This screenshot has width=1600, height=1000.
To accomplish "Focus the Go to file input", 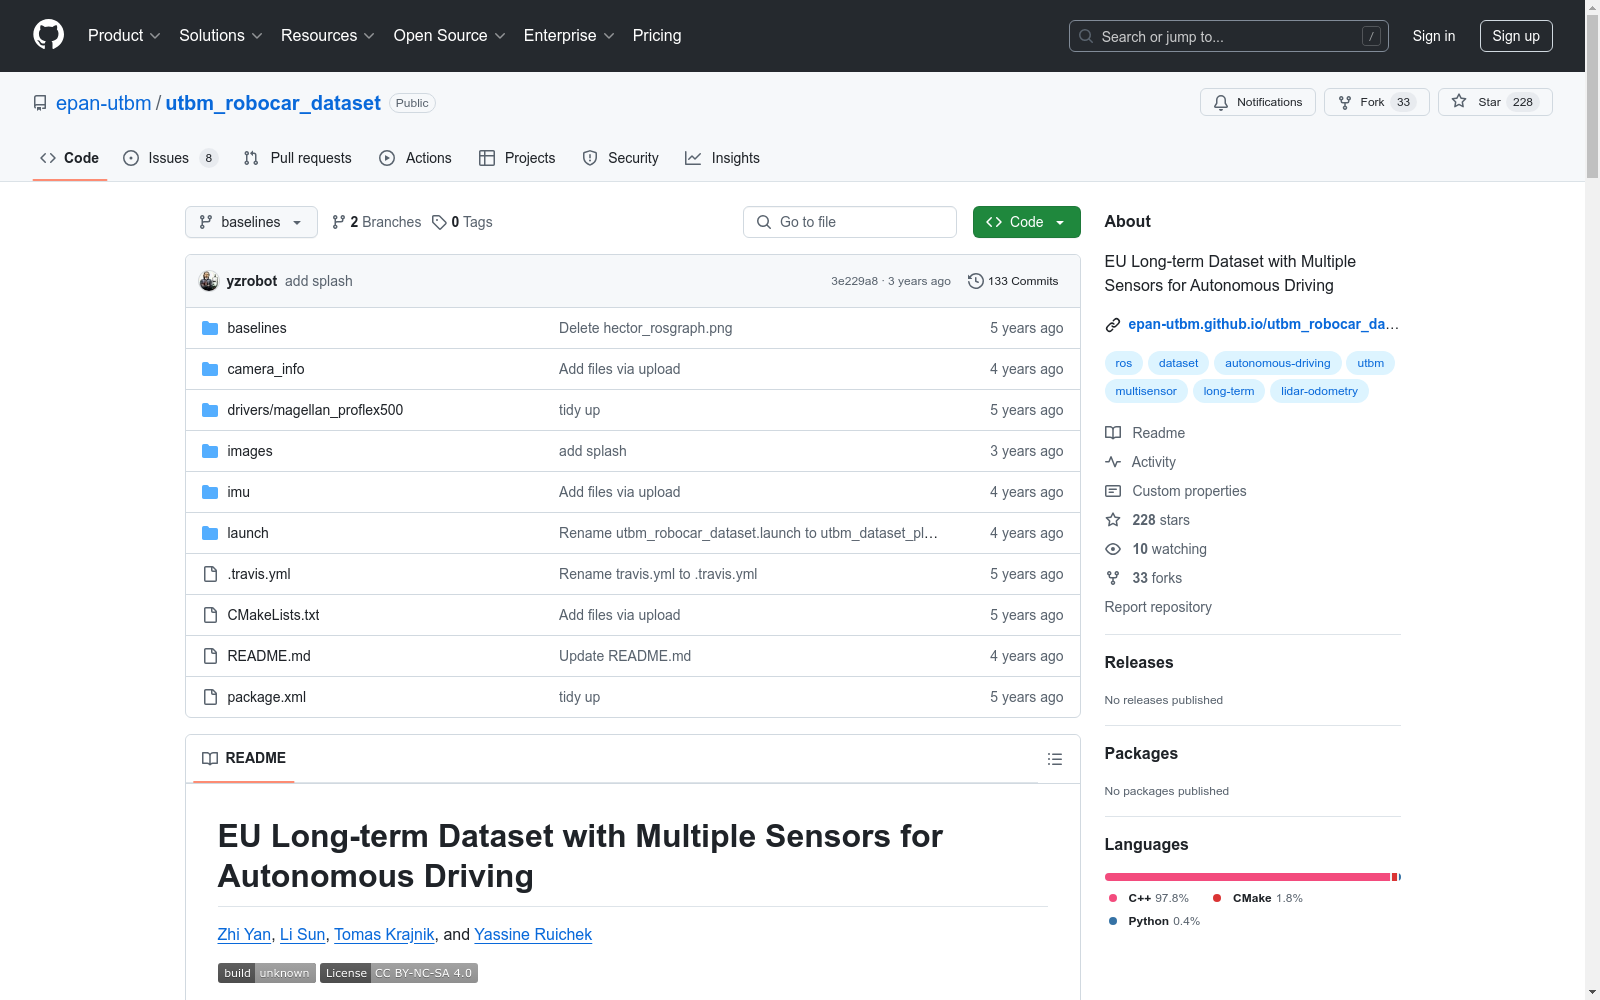I will click(850, 222).
